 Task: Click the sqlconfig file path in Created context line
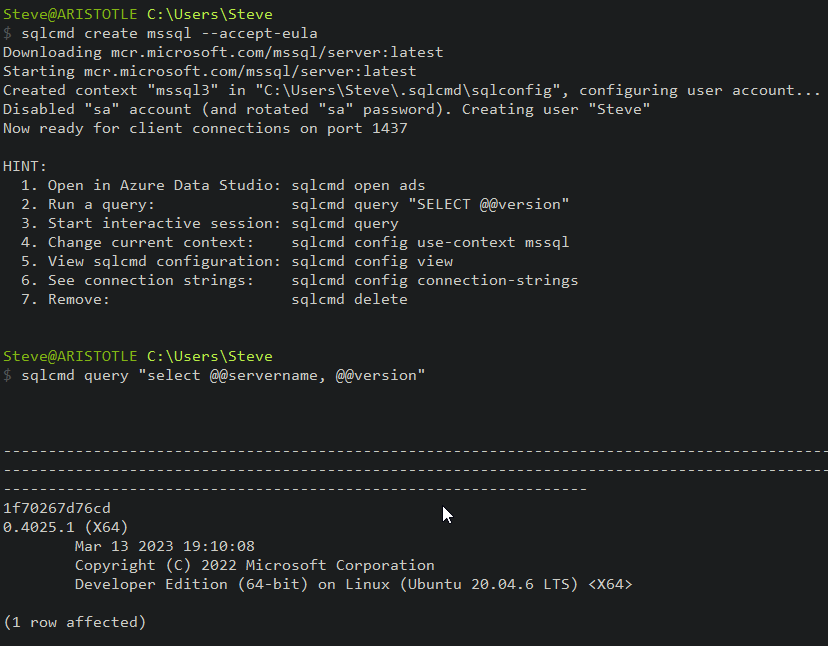coord(442,90)
